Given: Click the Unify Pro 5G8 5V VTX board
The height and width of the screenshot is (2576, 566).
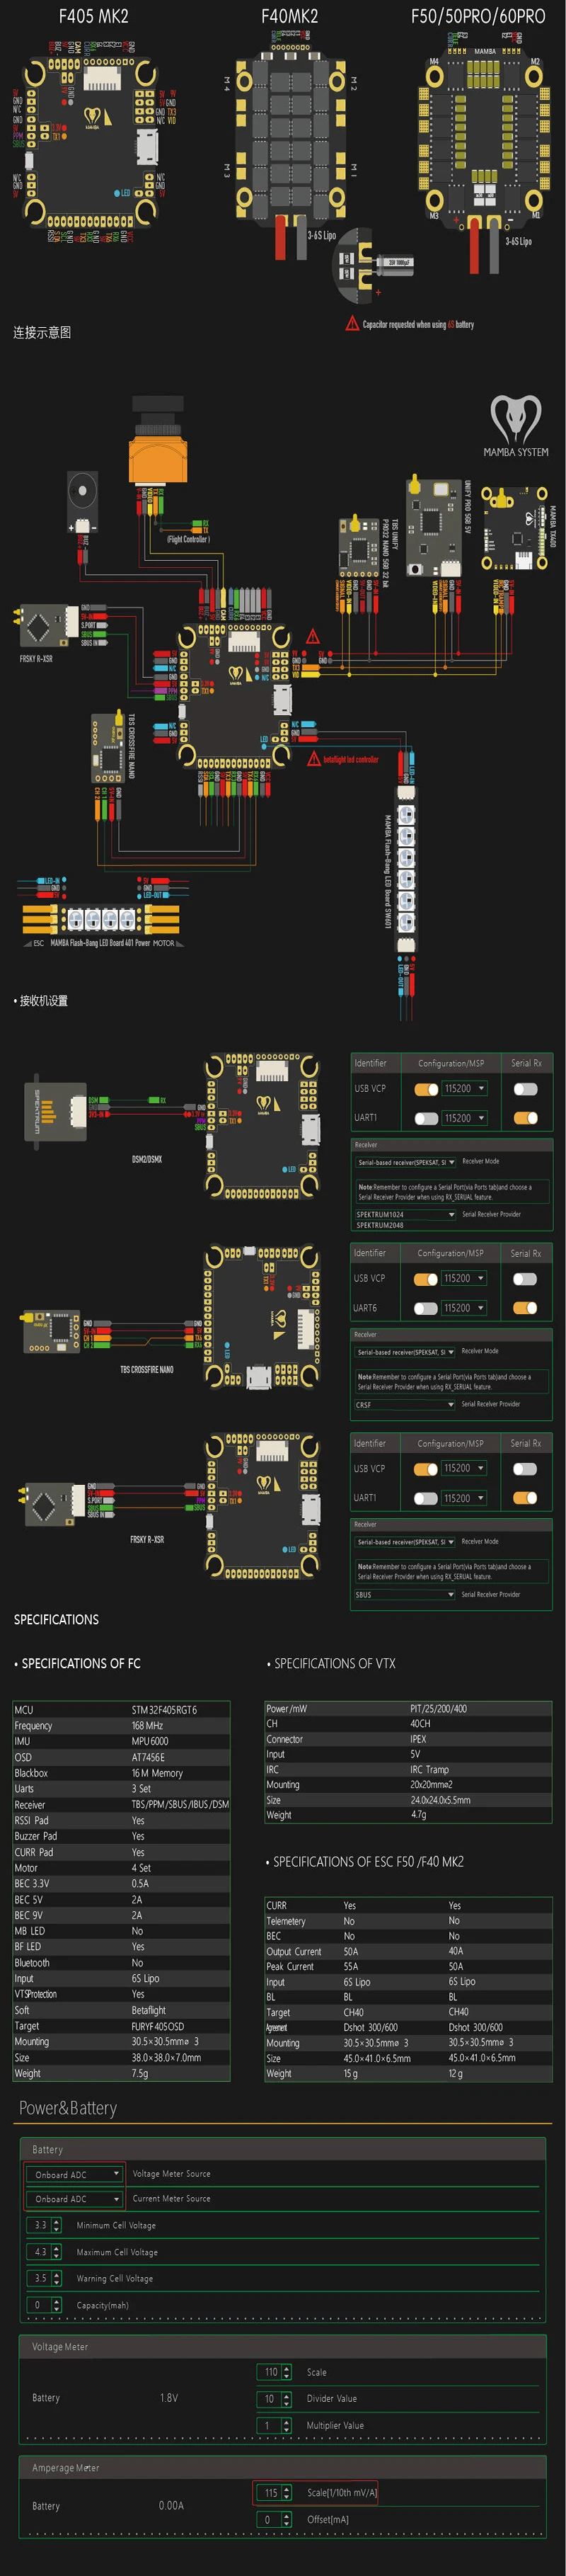Looking at the screenshot, I should pos(433,526).
